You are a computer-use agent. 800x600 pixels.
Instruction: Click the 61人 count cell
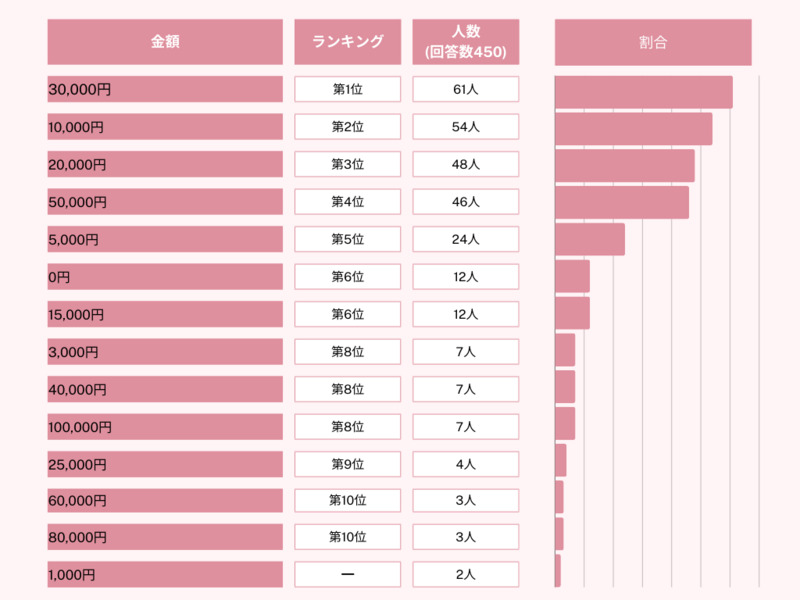point(466,89)
